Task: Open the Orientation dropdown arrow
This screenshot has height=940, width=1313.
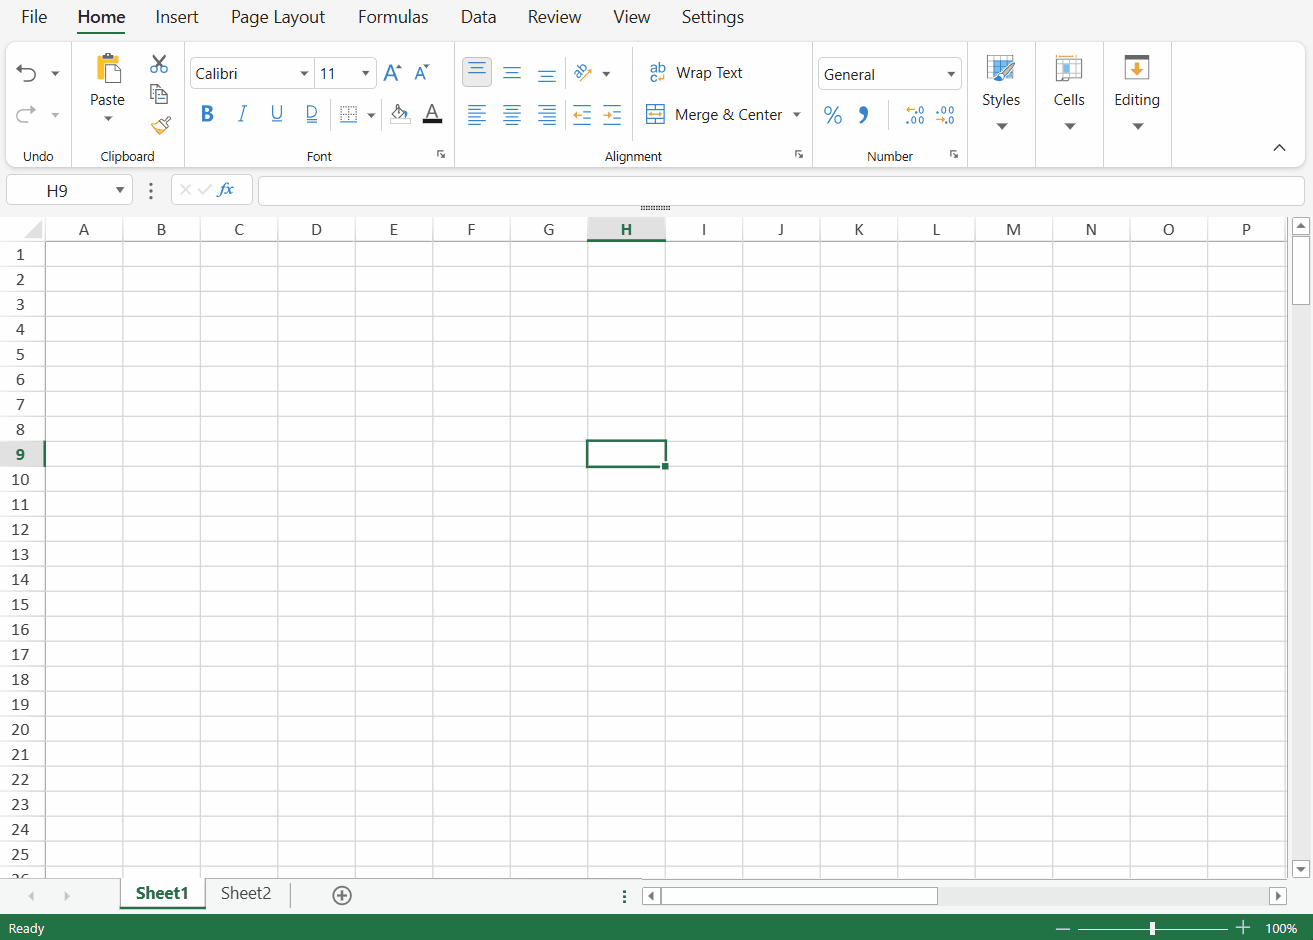Action: (606, 74)
